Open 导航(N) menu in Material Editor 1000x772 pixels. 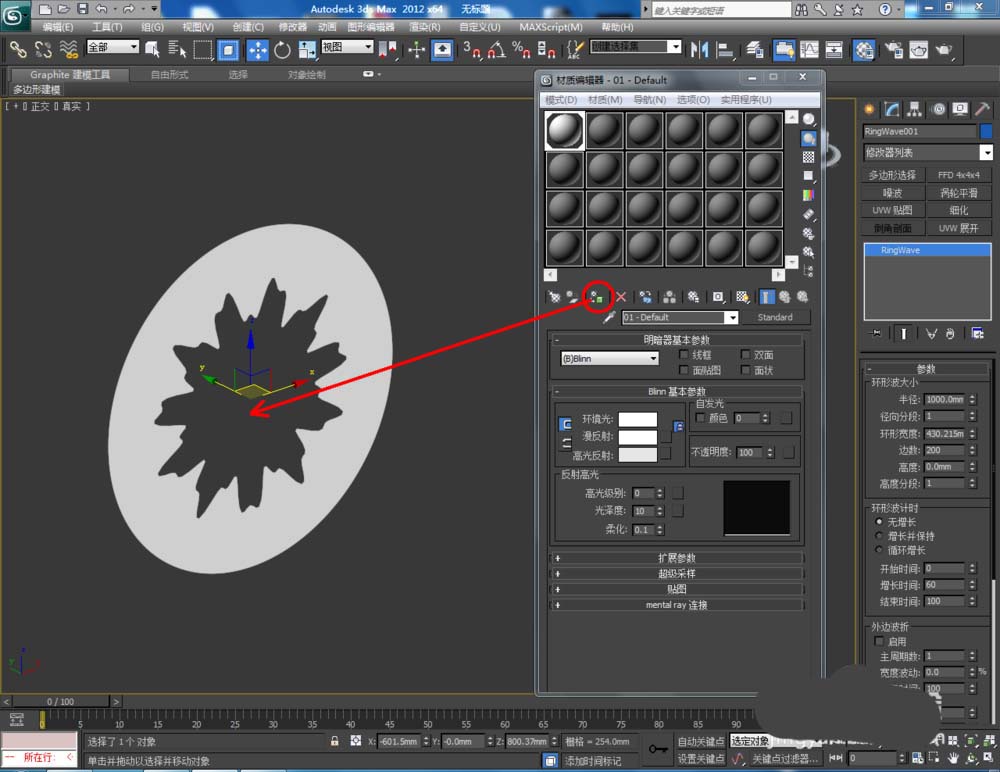coord(649,100)
